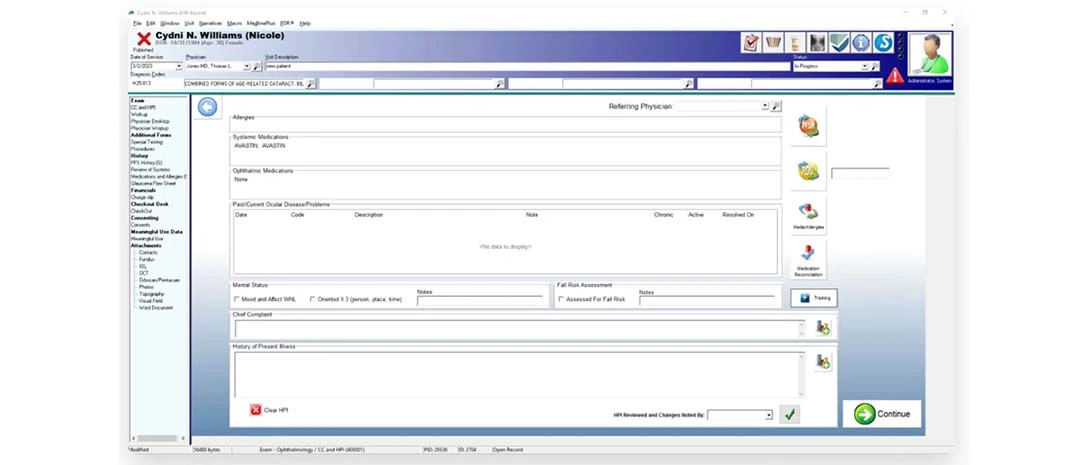Open the Help menu

[306, 23]
